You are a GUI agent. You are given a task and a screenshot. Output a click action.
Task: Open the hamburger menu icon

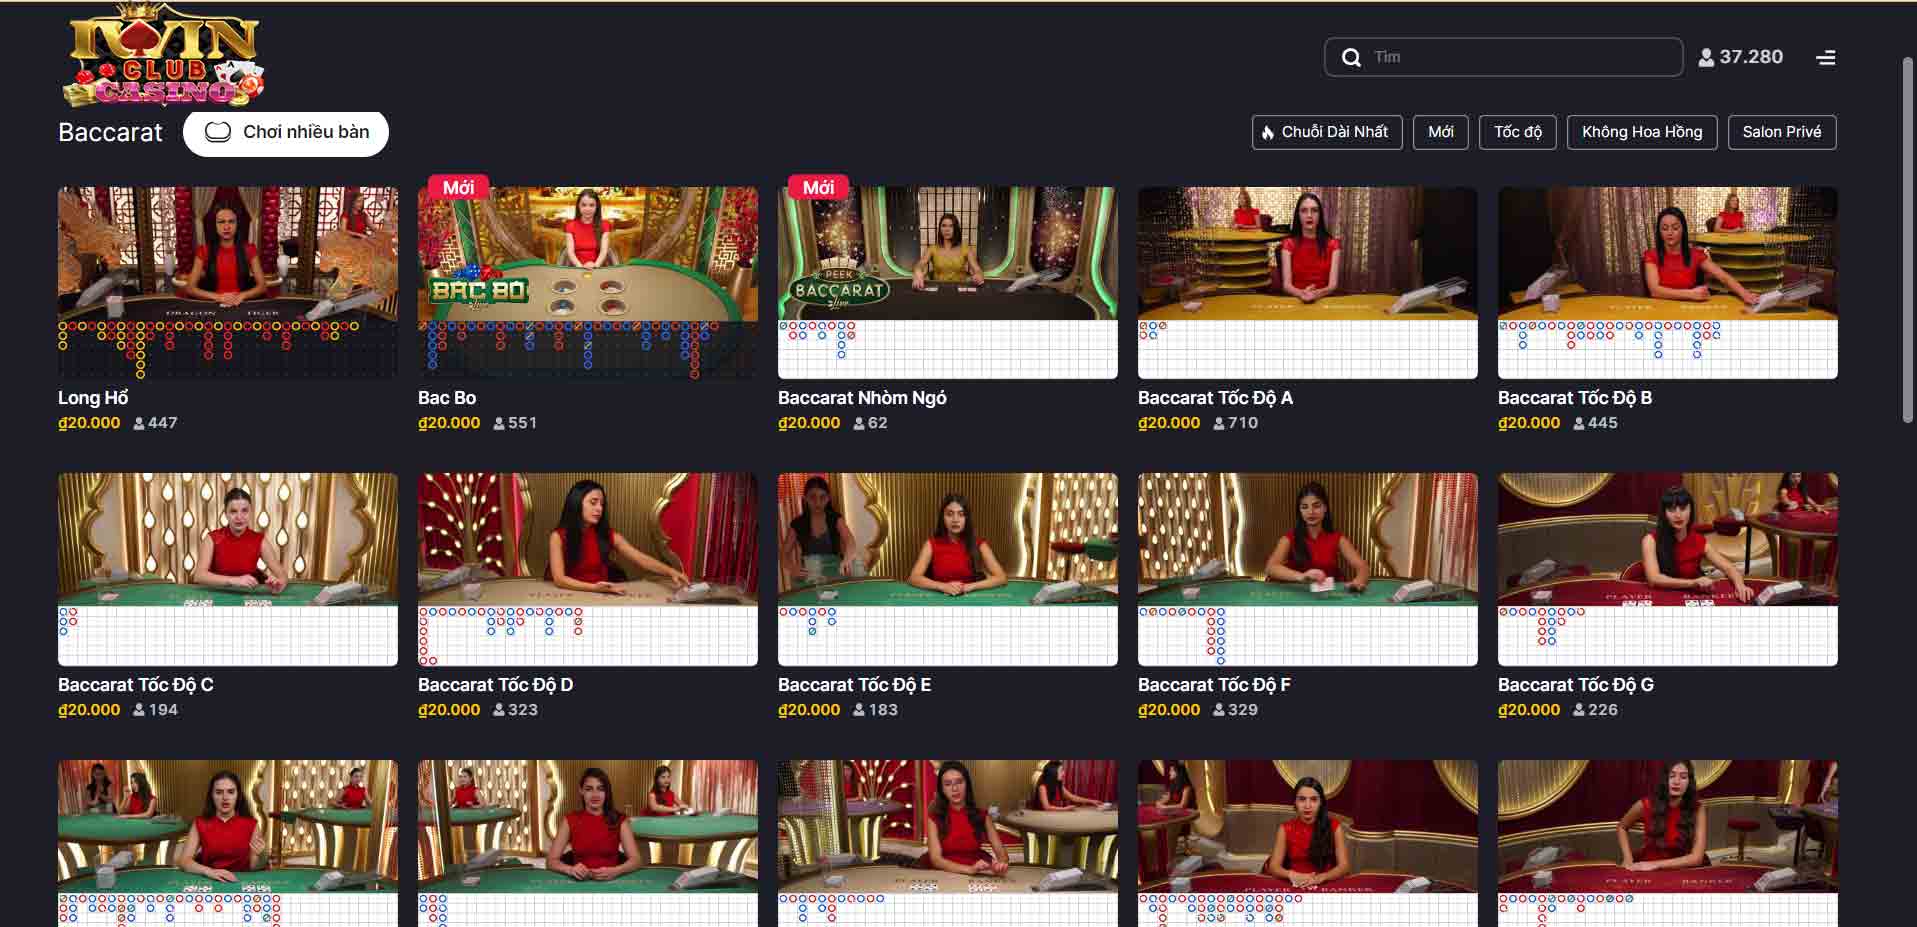pos(1825,58)
